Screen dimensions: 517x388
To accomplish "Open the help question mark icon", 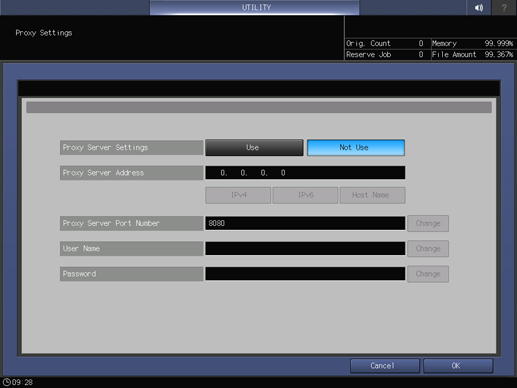I will (x=504, y=7).
